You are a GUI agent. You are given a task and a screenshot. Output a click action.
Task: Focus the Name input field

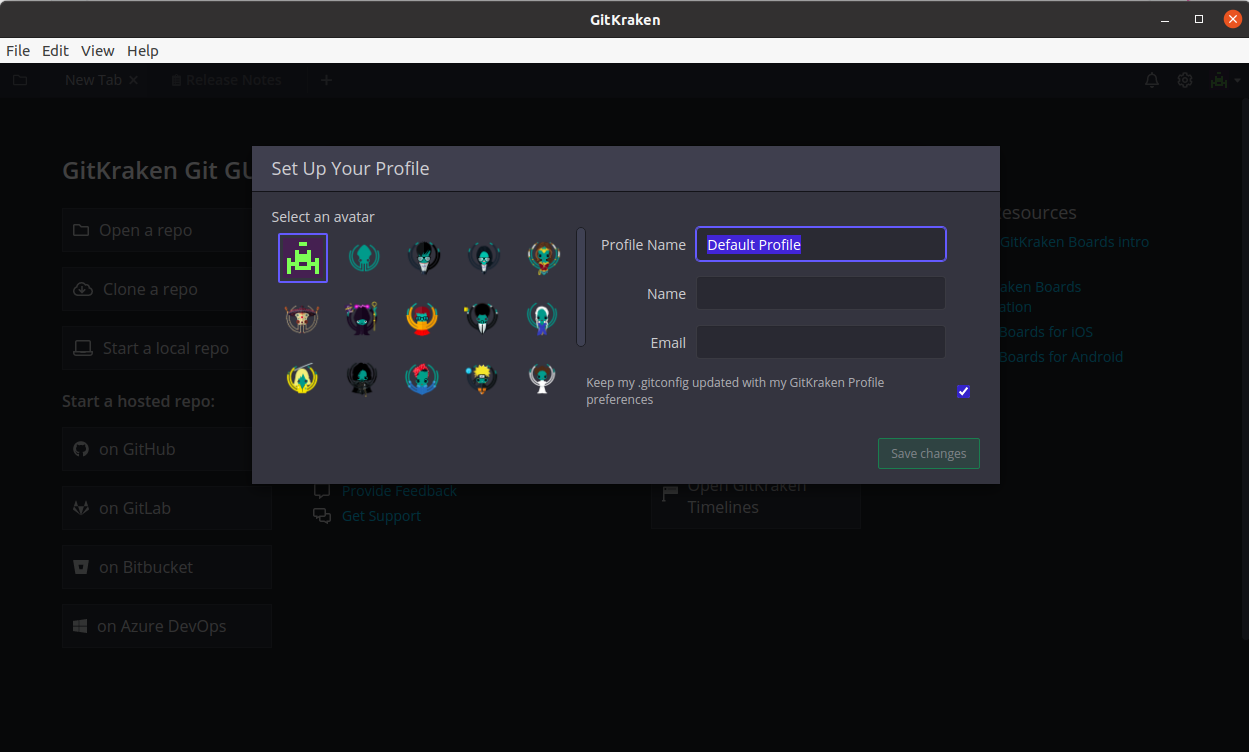(821, 293)
